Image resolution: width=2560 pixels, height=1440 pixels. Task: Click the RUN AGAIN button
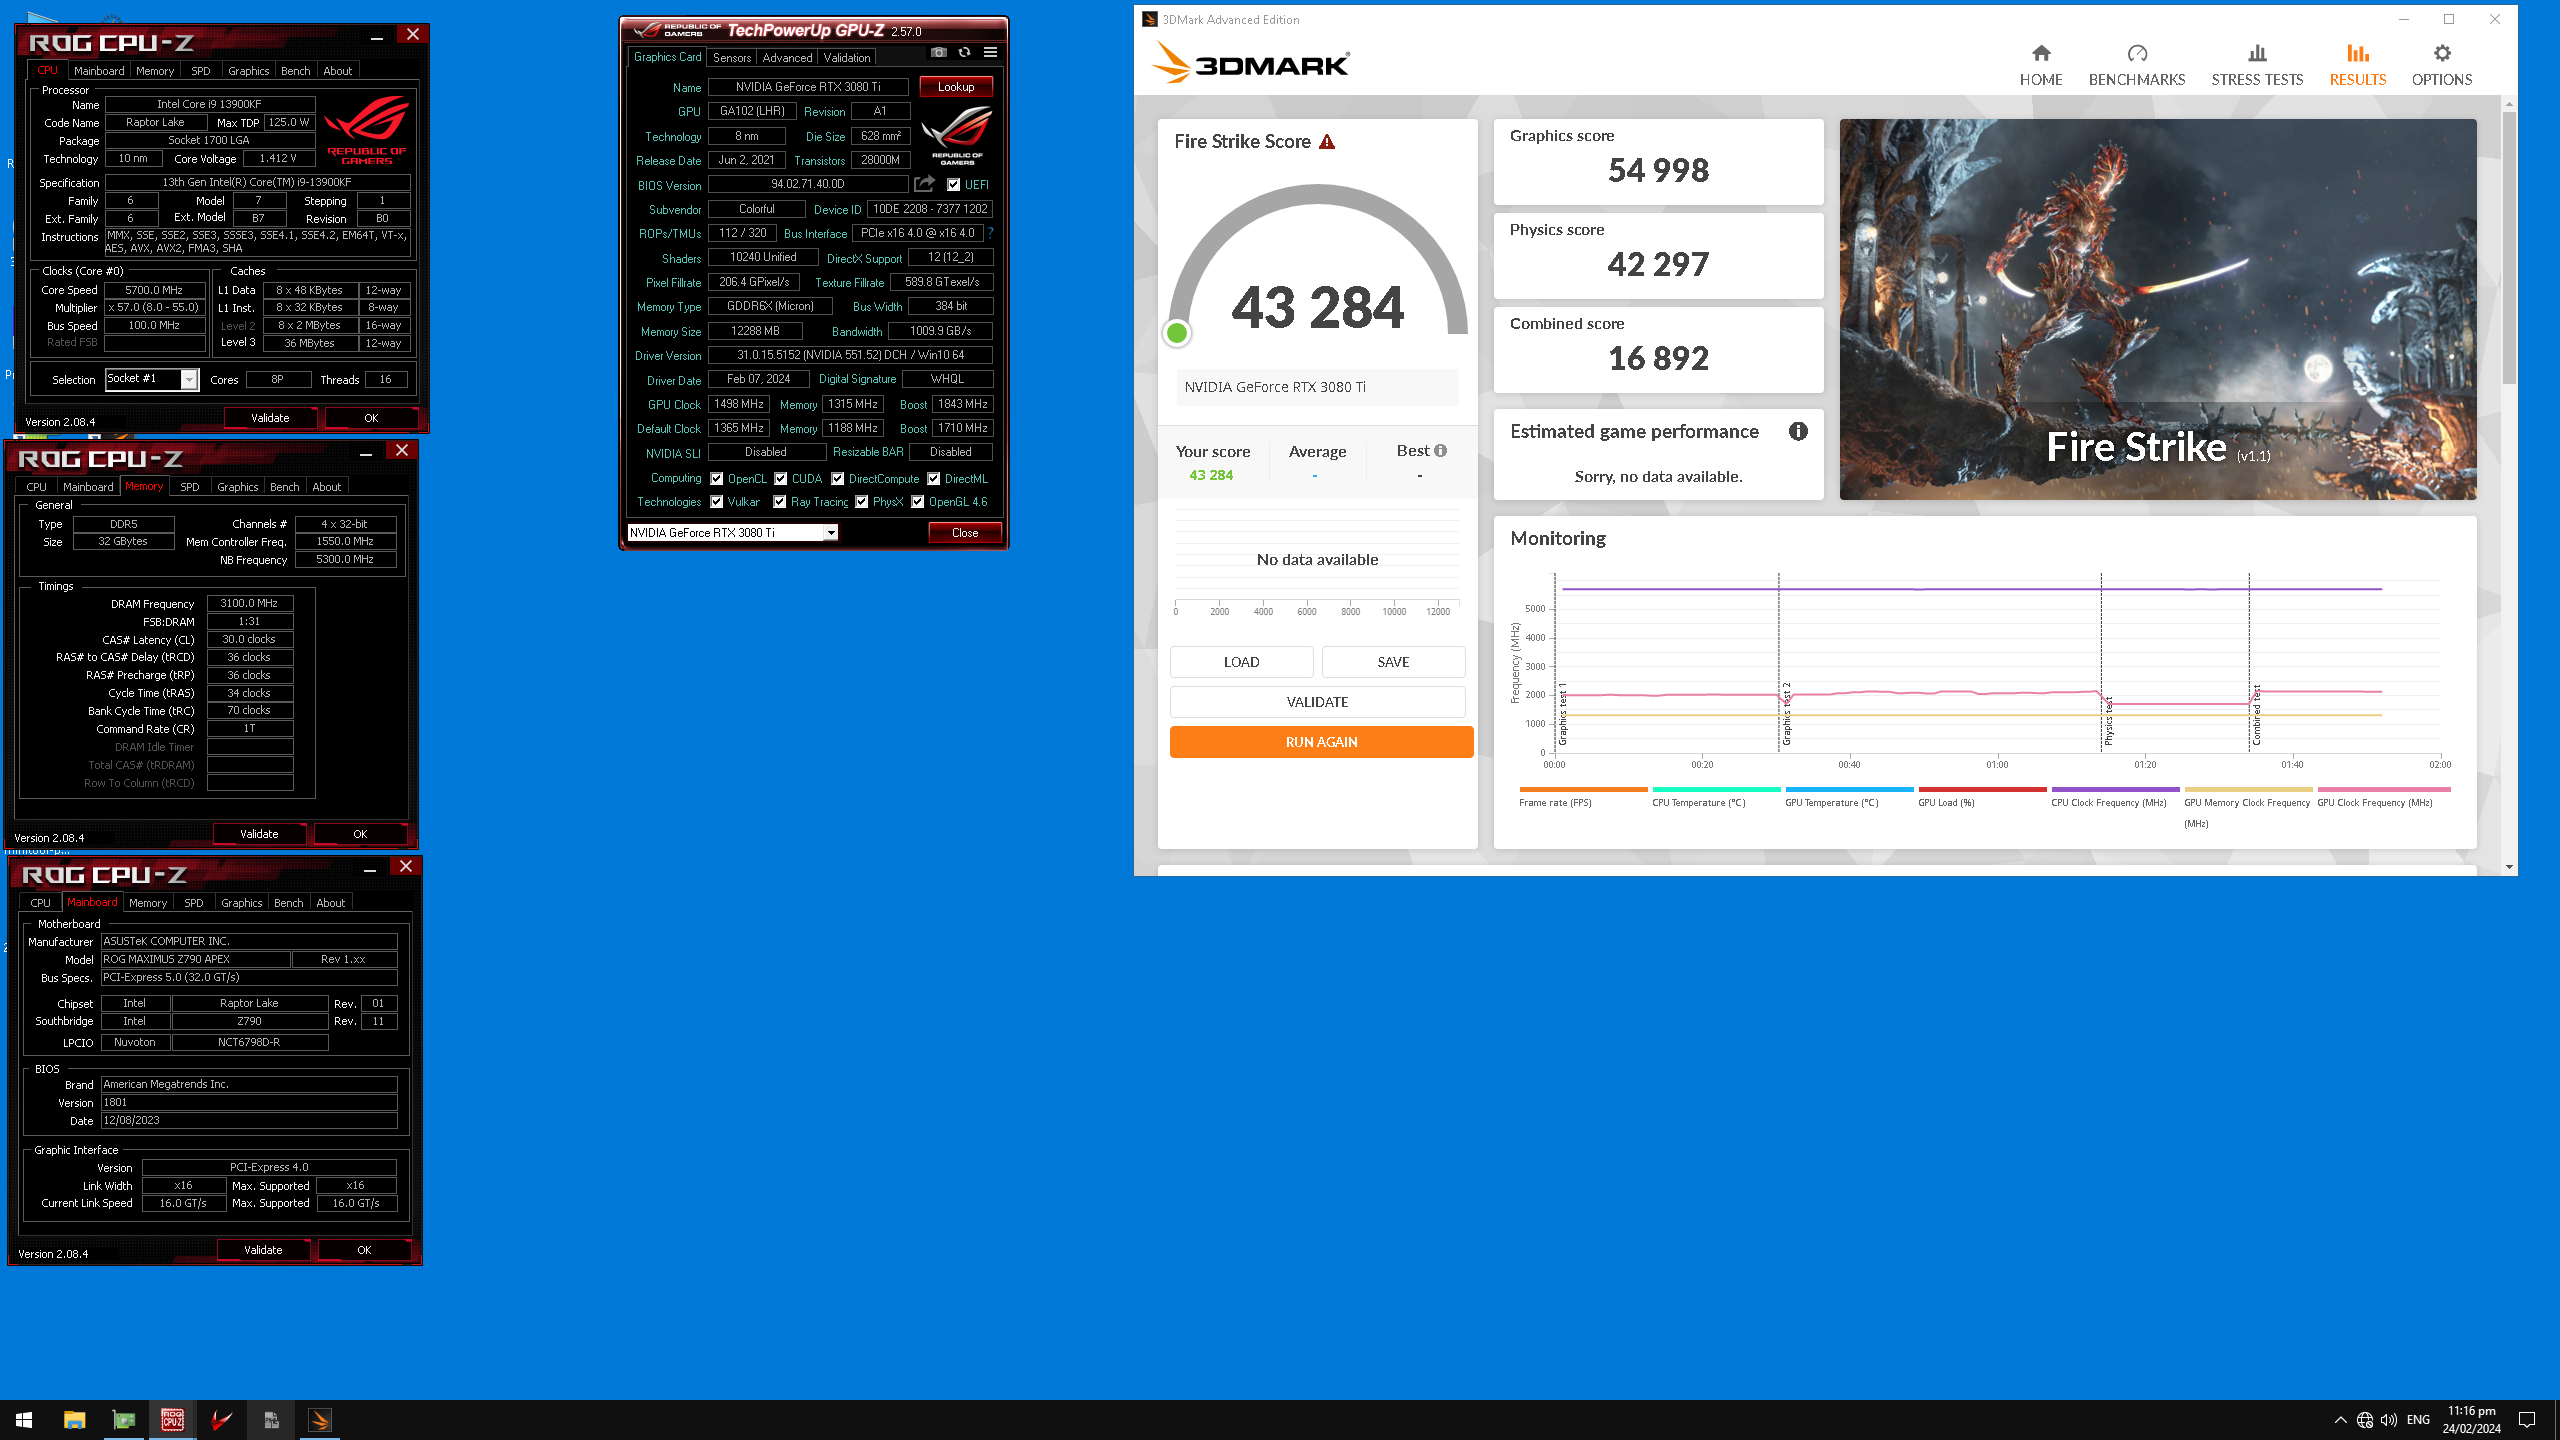pos(1321,742)
